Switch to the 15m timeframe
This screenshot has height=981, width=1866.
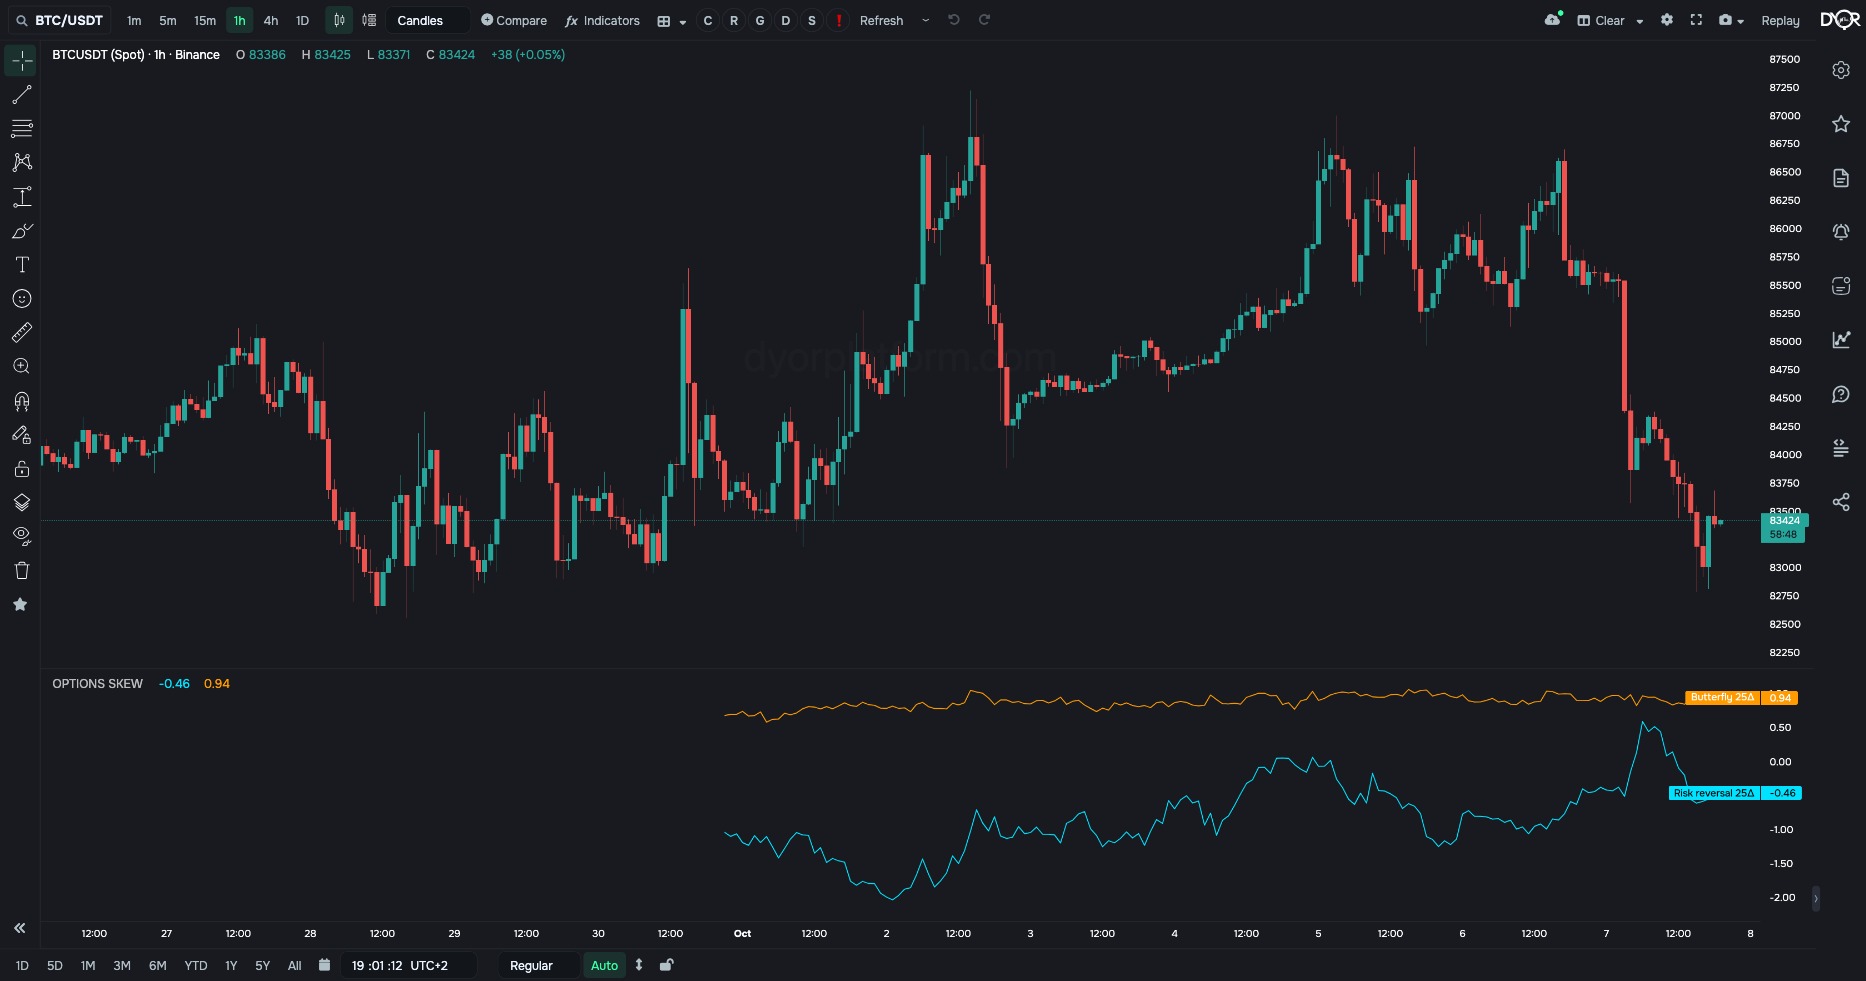pyautogui.click(x=205, y=20)
